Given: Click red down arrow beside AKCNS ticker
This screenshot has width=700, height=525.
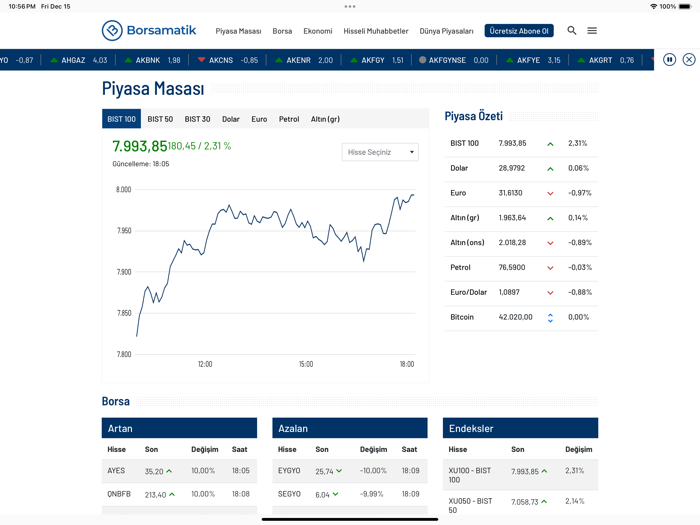Looking at the screenshot, I should [x=201, y=60].
